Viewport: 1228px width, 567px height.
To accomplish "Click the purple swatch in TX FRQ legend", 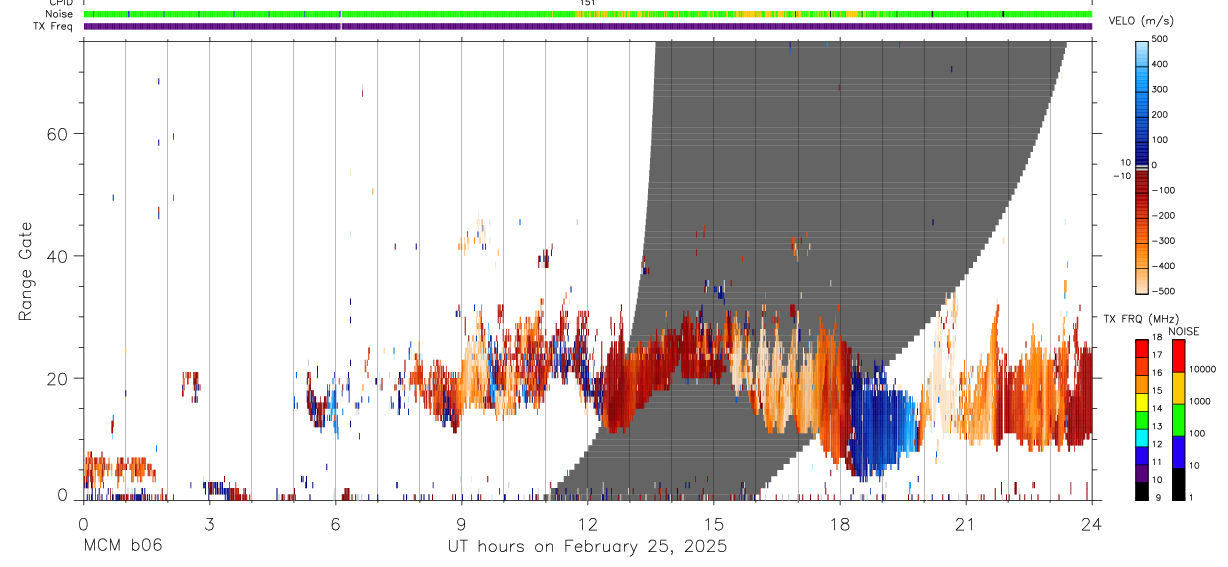I will pos(1142,474).
